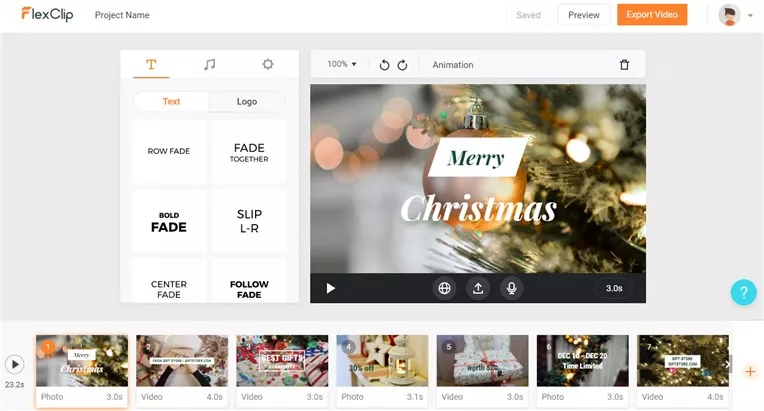Click the Saved status text
This screenshot has height=411, width=764.
pyautogui.click(x=528, y=15)
